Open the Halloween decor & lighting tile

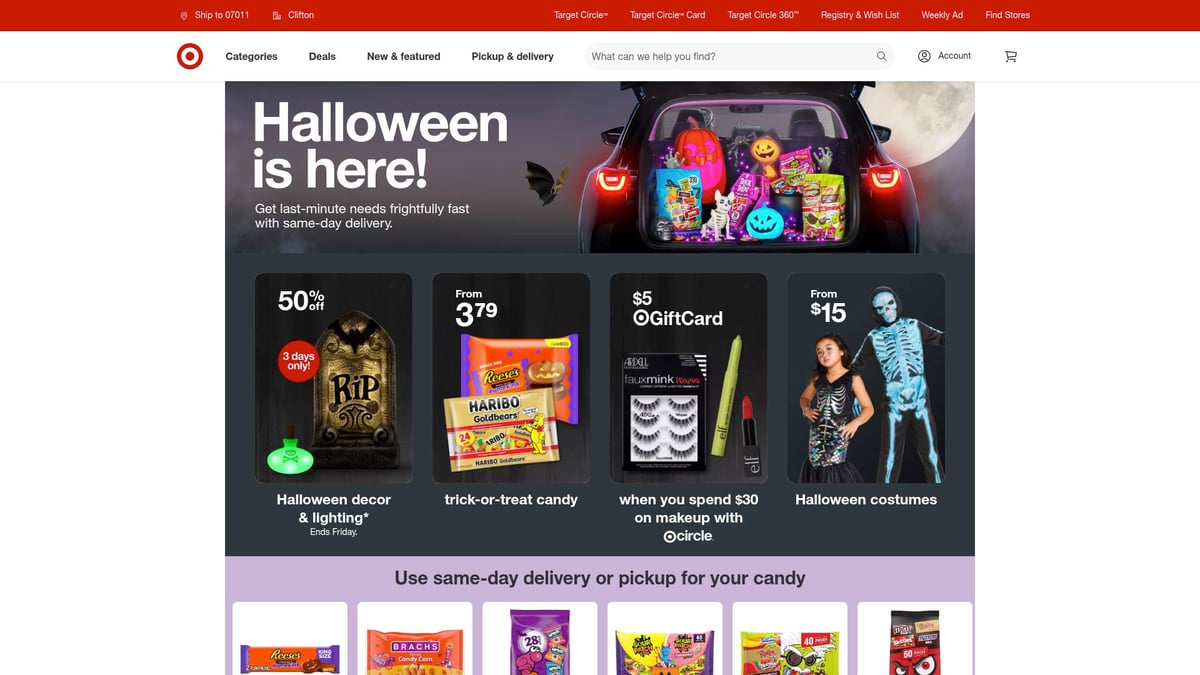click(333, 405)
